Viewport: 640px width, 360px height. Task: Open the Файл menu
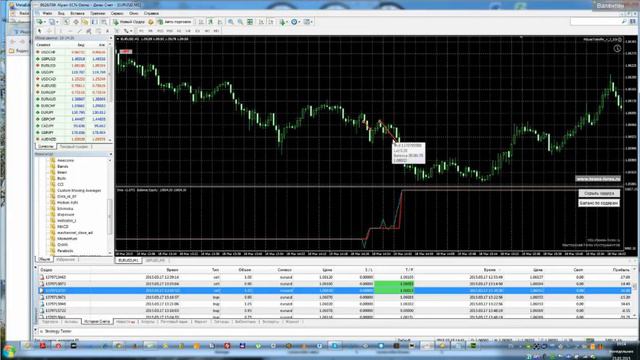[47, 13]
